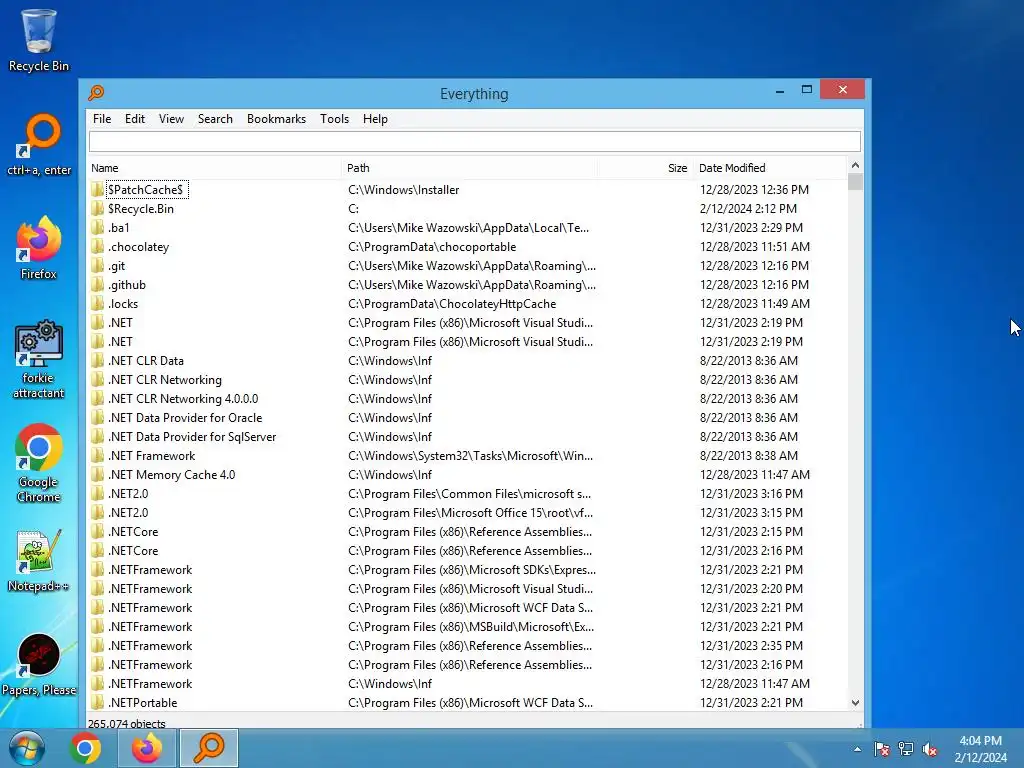
Task: Open the Edit menu
Action: [135, 119]
